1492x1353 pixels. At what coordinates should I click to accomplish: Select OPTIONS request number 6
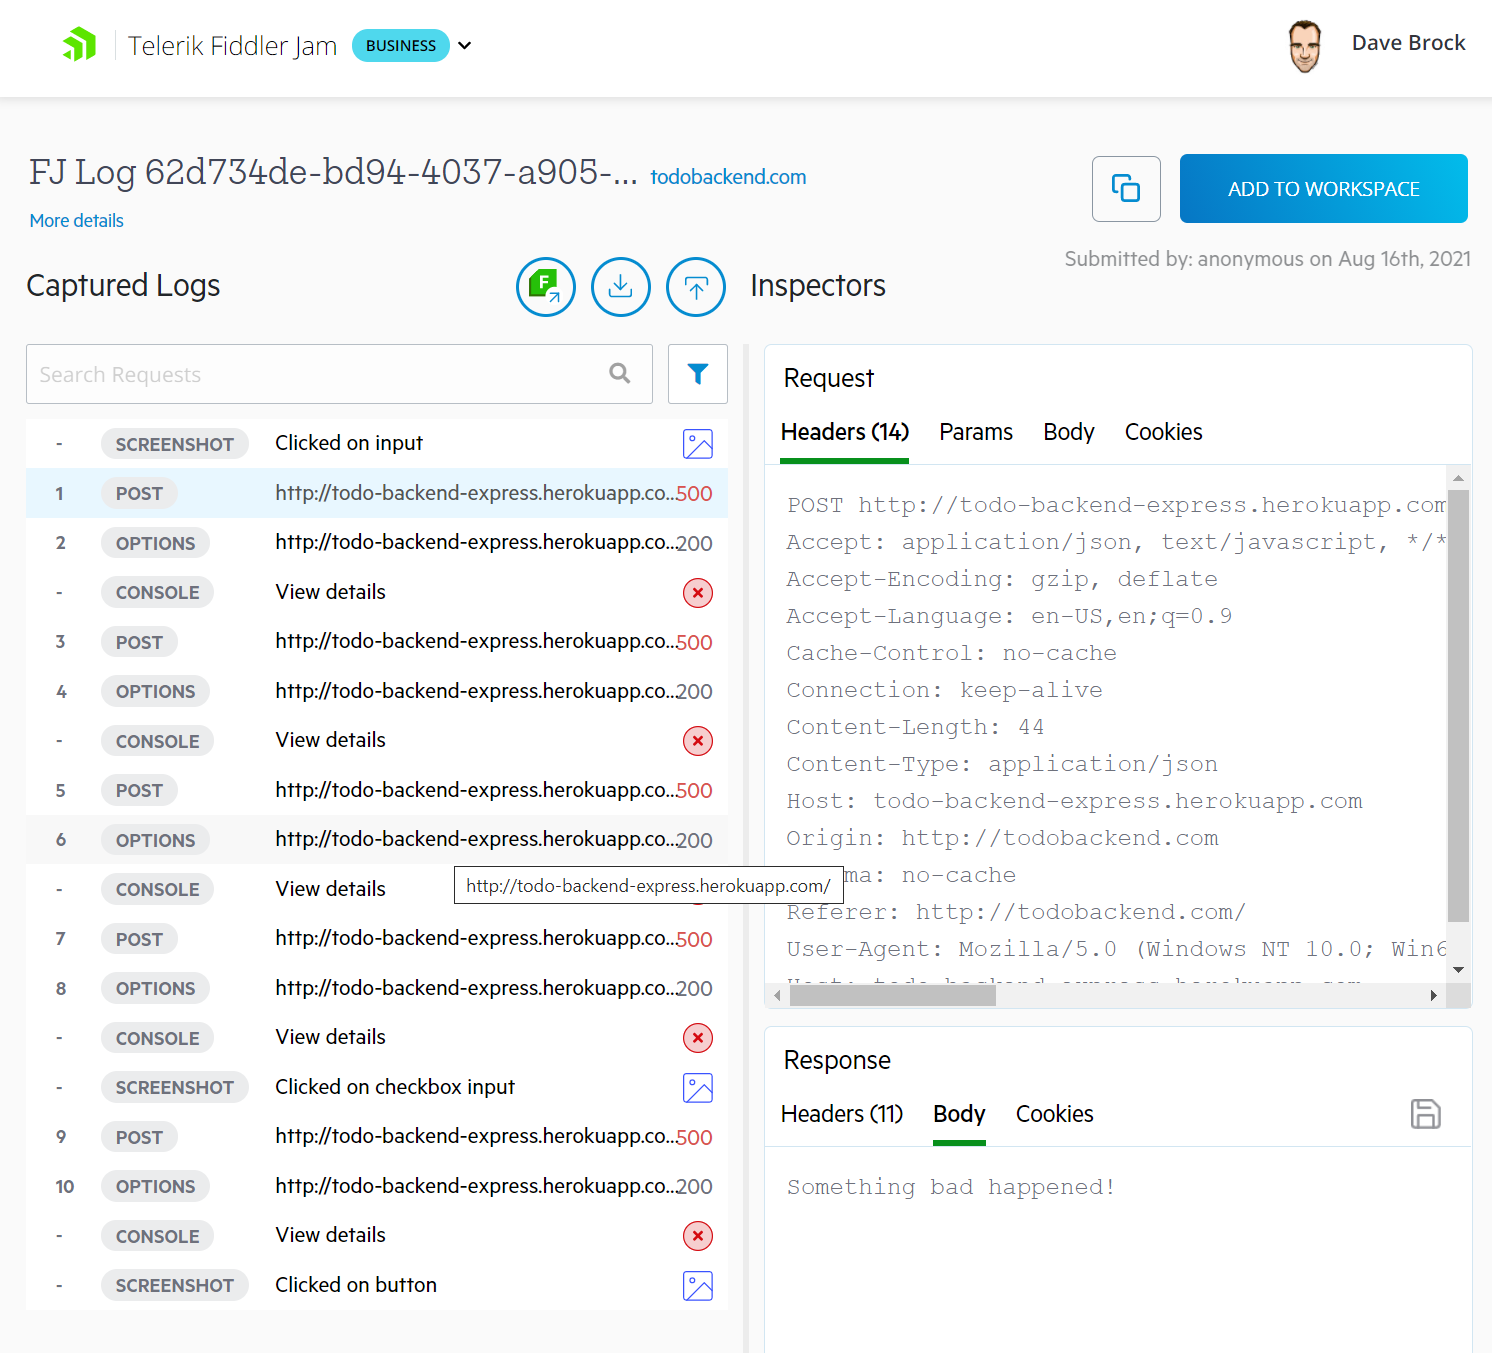click(377, 840)
